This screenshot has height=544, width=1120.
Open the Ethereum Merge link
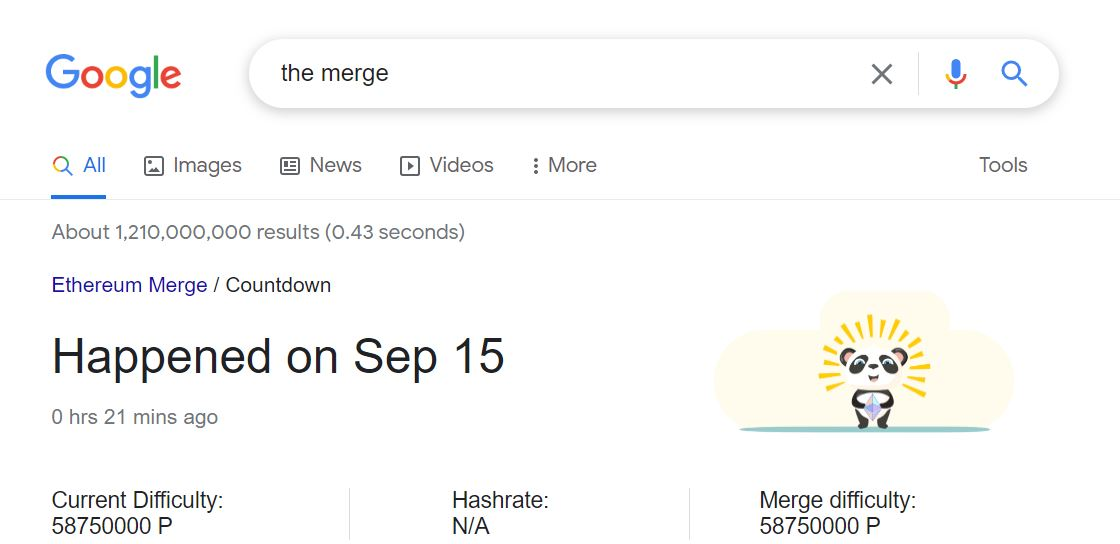click(x=129, y=285)
